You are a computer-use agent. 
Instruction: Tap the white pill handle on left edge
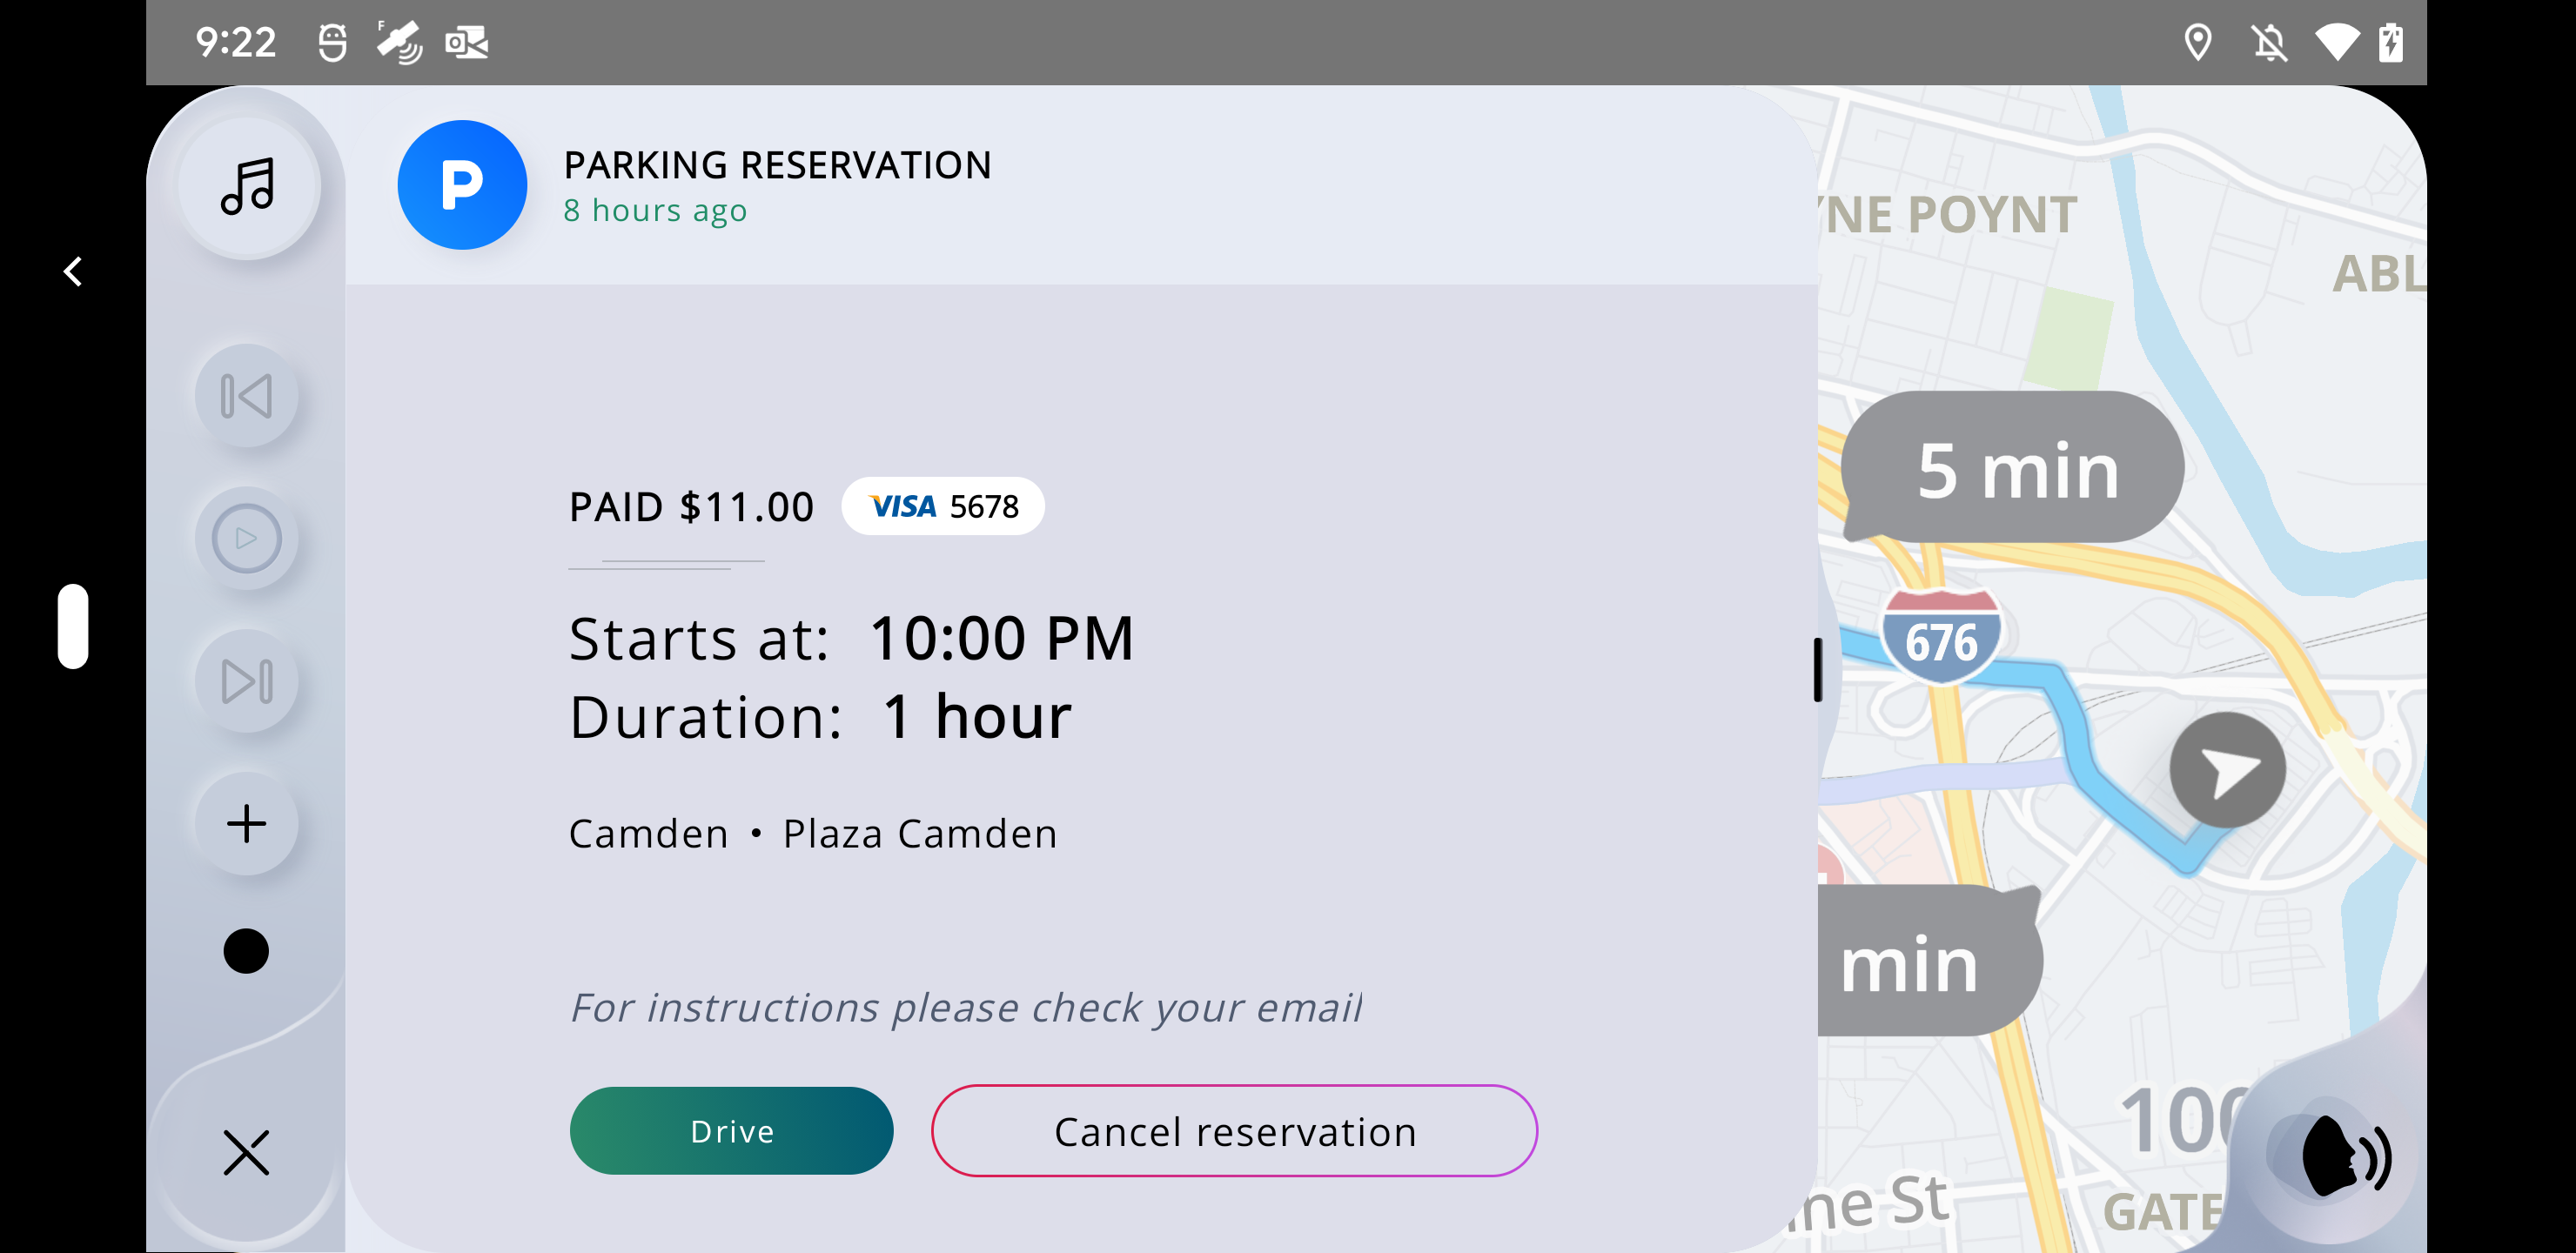click(x=73, y=626)
